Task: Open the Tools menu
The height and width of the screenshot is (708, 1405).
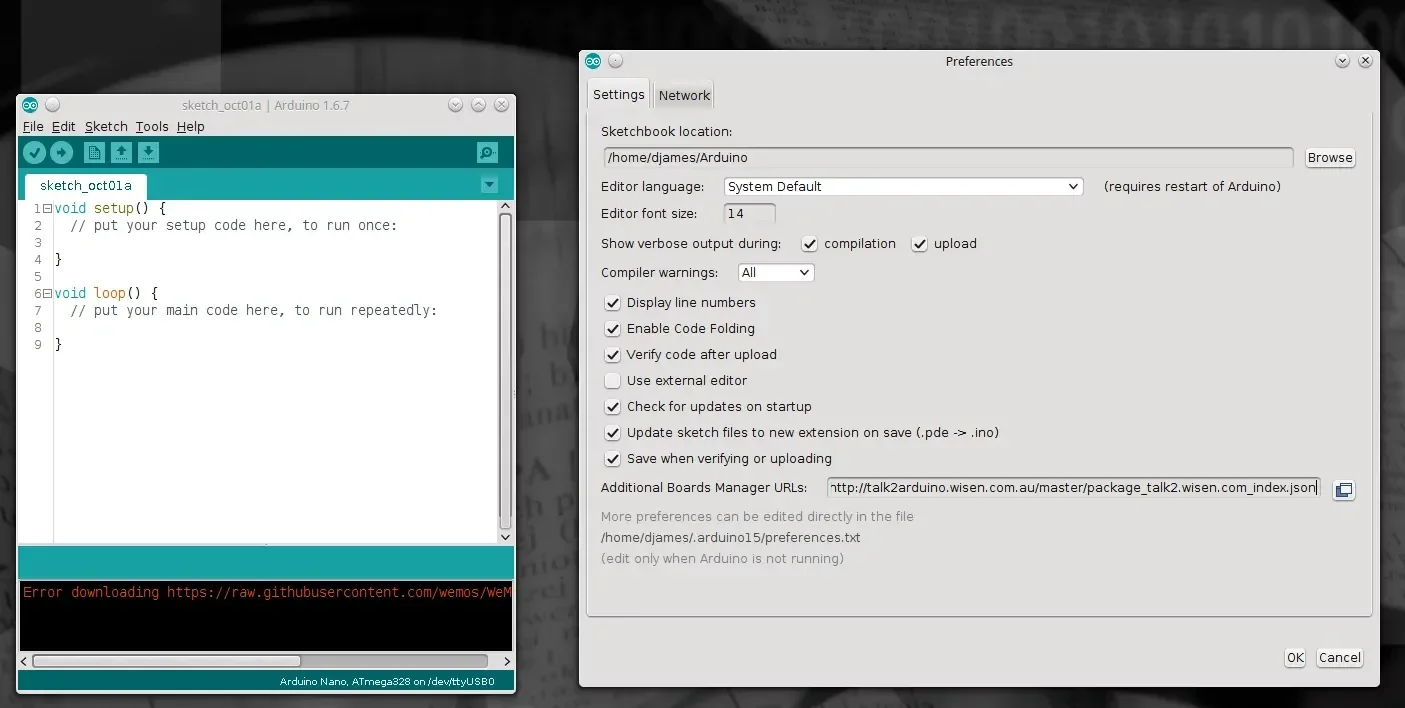Action: tap(152, 127)
